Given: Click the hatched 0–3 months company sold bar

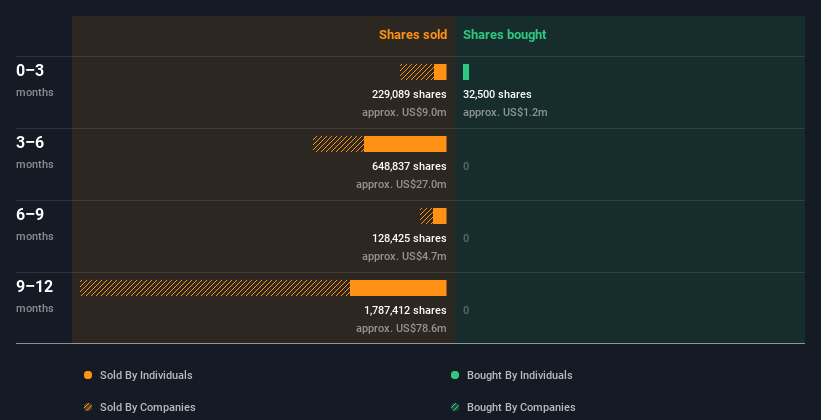Looking at the screenshot, I should [416, 72].
